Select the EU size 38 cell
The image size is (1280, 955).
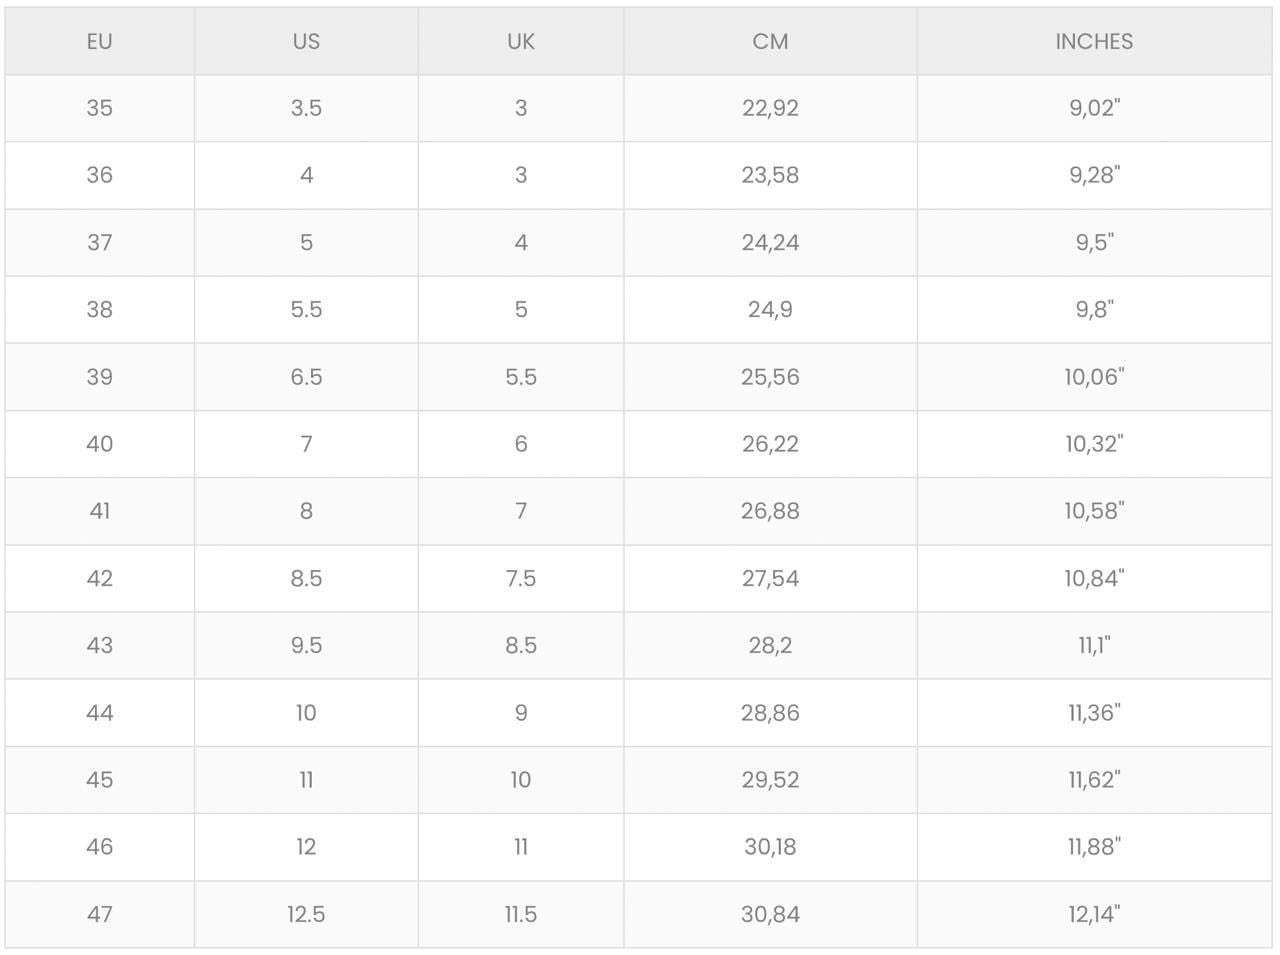[x=99, y=310]
